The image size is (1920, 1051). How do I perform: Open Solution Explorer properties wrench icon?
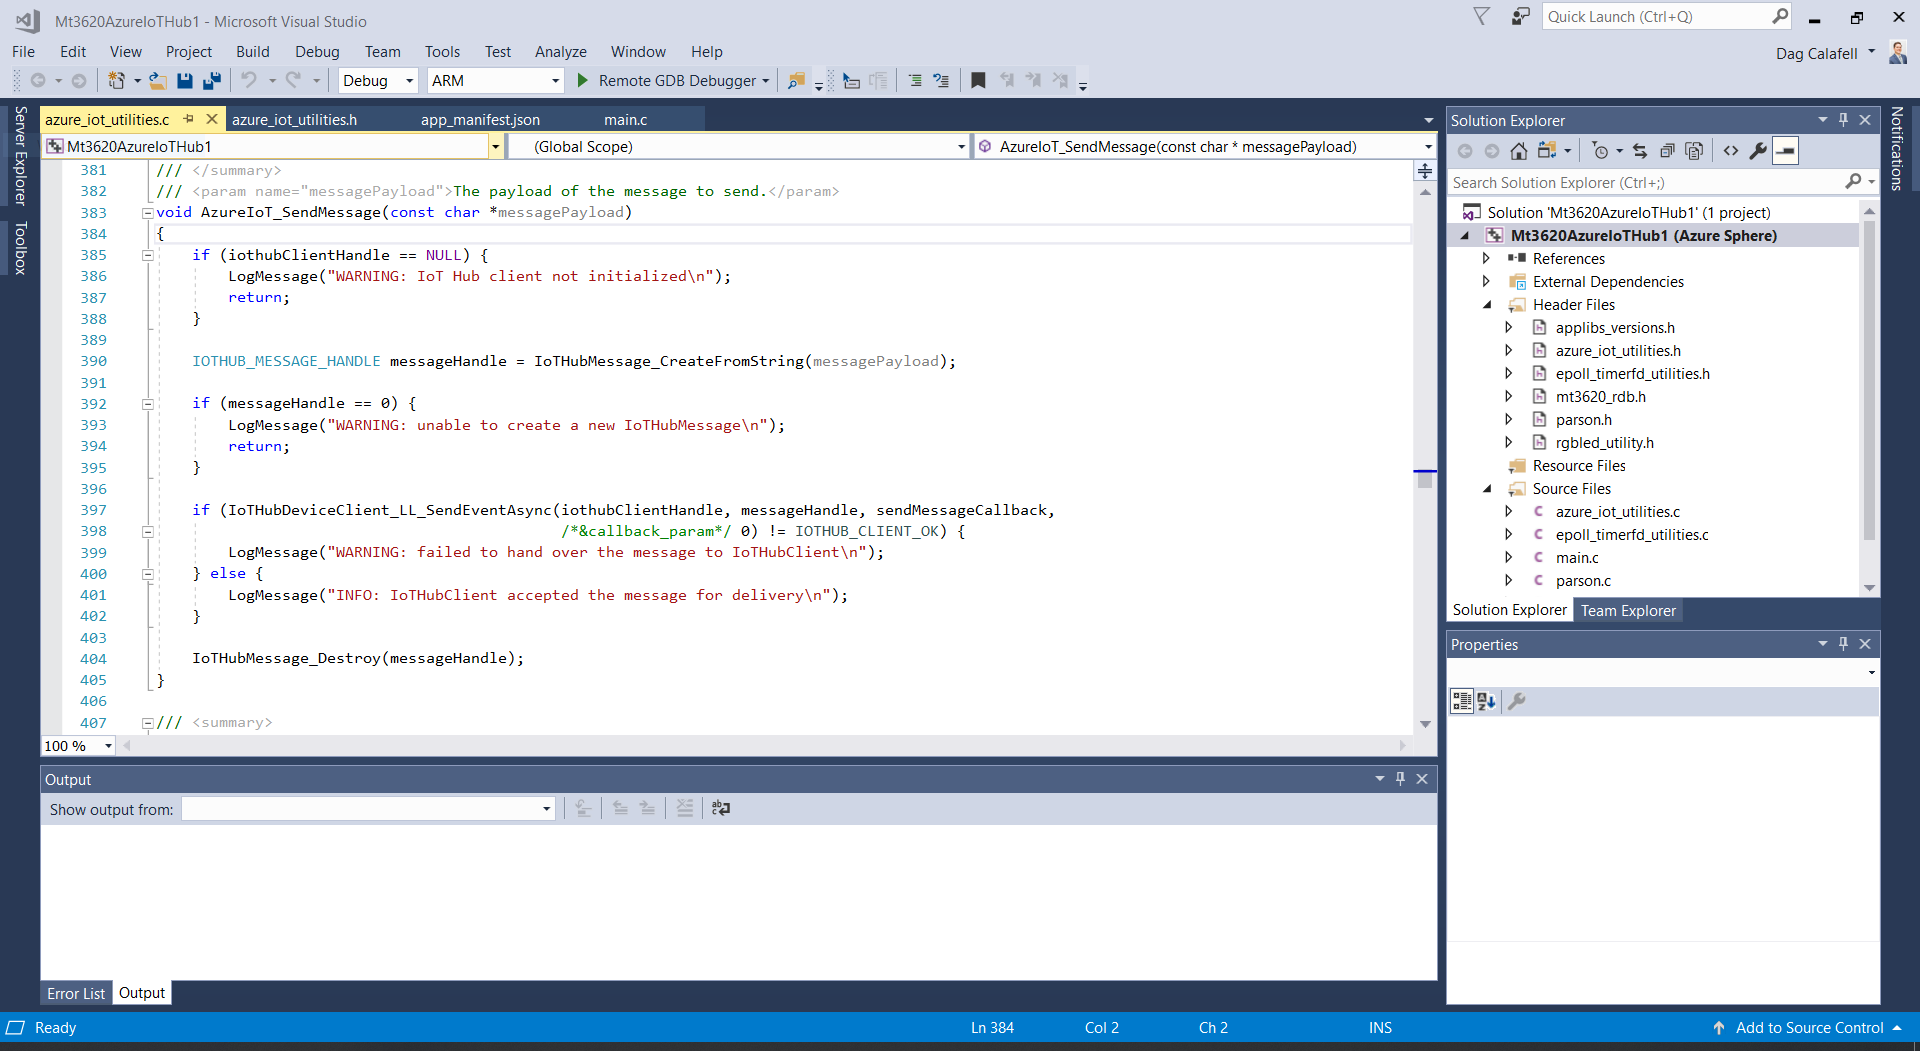tap(1758, 150)
